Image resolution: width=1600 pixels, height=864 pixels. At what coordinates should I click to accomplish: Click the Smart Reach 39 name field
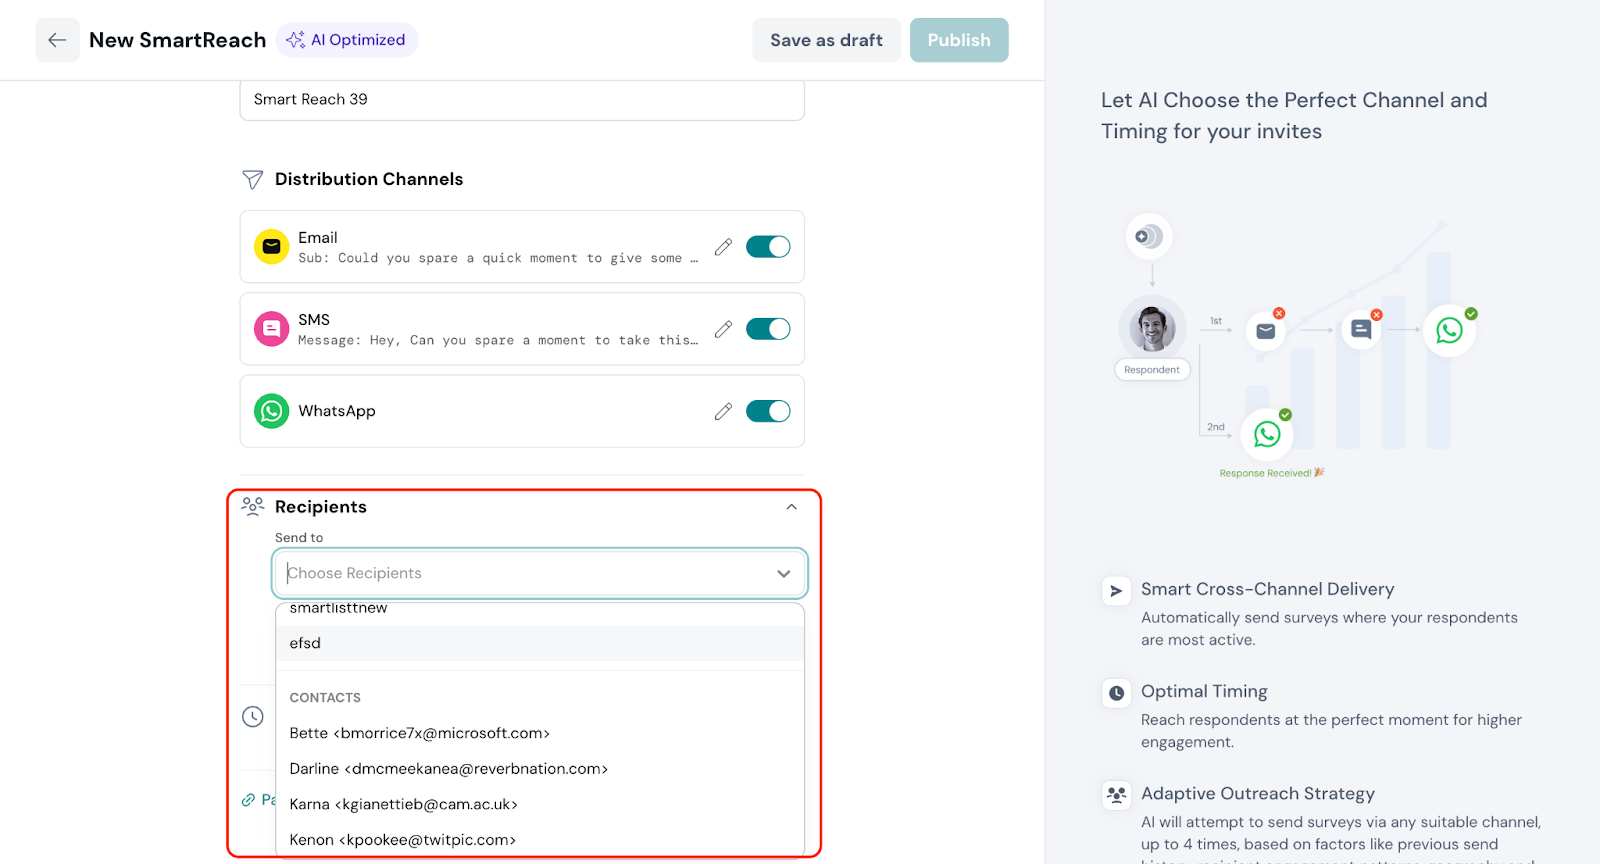click(521, 100)
